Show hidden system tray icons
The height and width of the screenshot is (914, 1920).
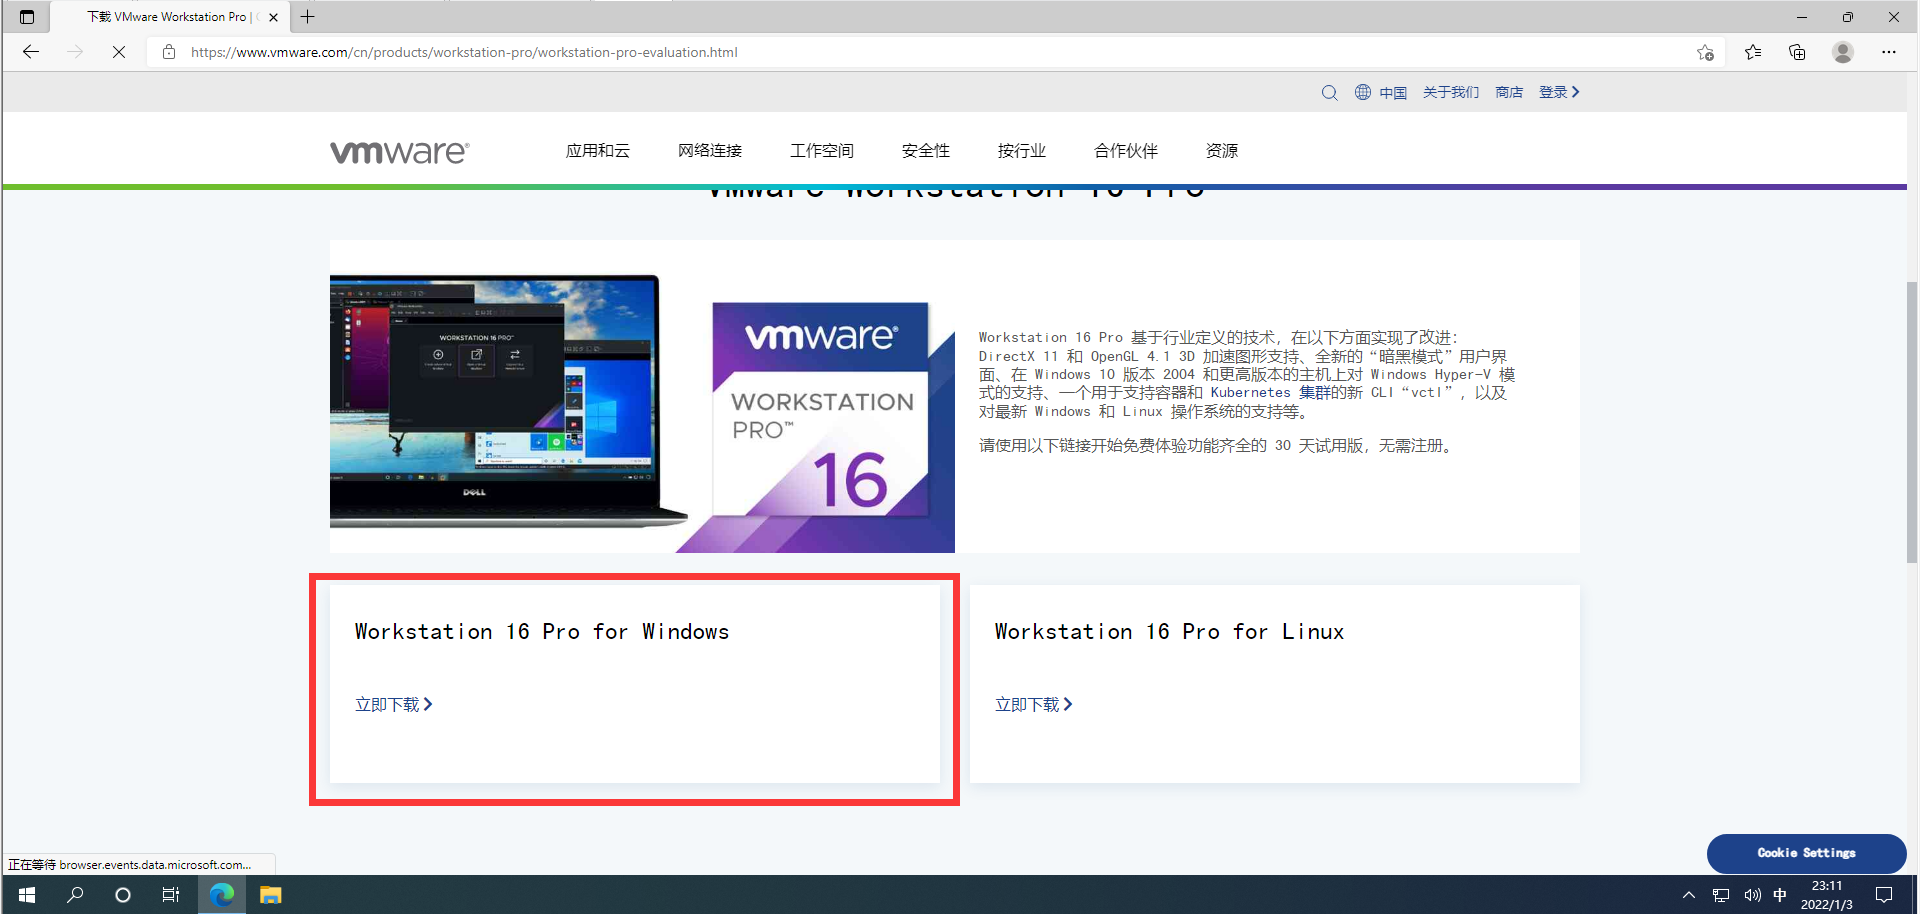click(x=1689, y=895)
